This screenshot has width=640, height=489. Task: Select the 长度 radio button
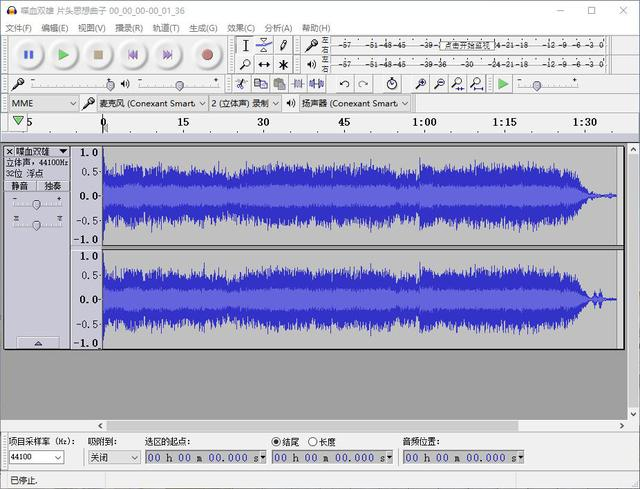313,442
